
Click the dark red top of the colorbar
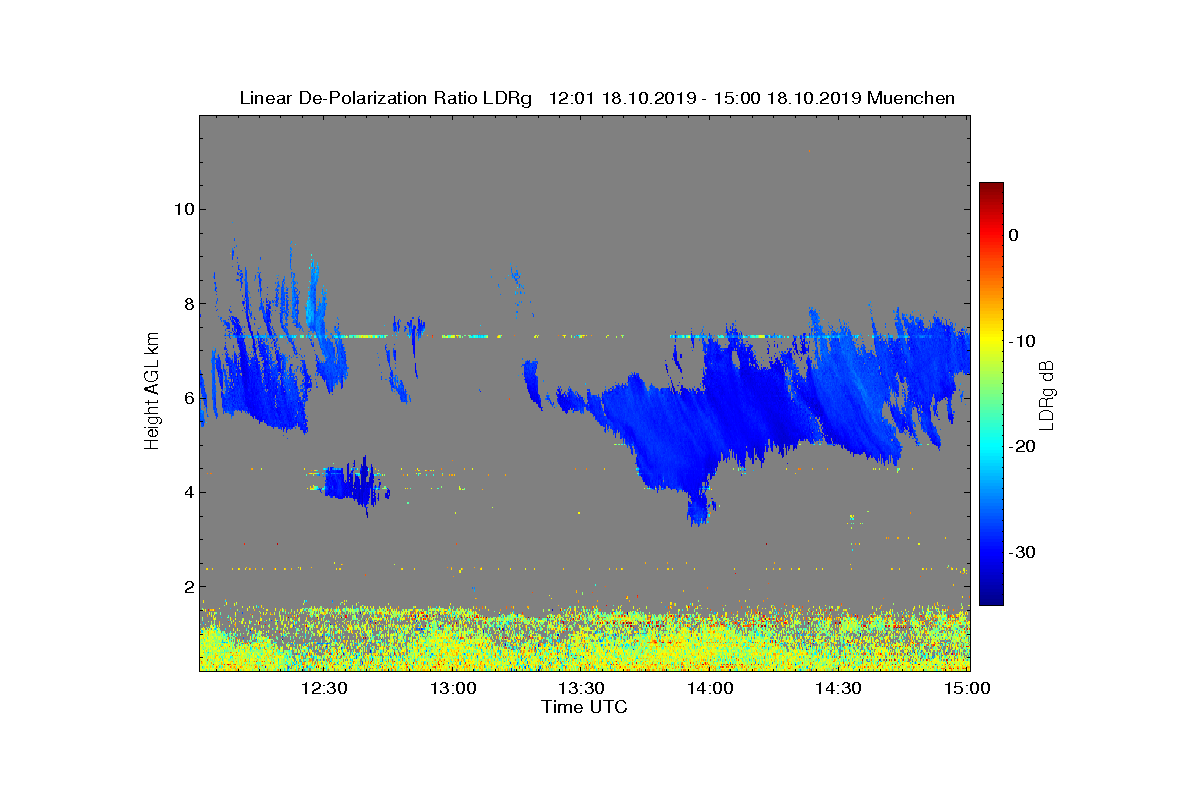coord(991,190)
